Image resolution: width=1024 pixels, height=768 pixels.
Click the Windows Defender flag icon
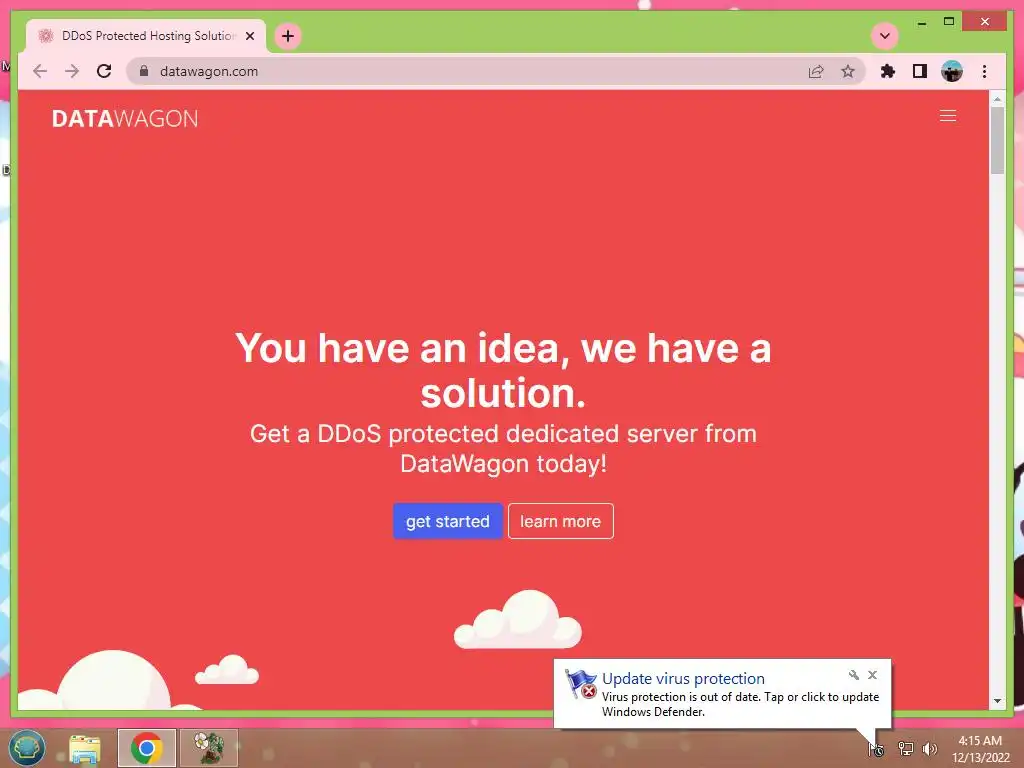(581, 684)
